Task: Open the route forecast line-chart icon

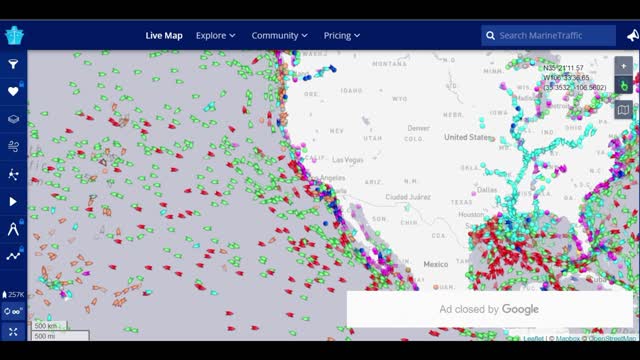Action: 13,256
